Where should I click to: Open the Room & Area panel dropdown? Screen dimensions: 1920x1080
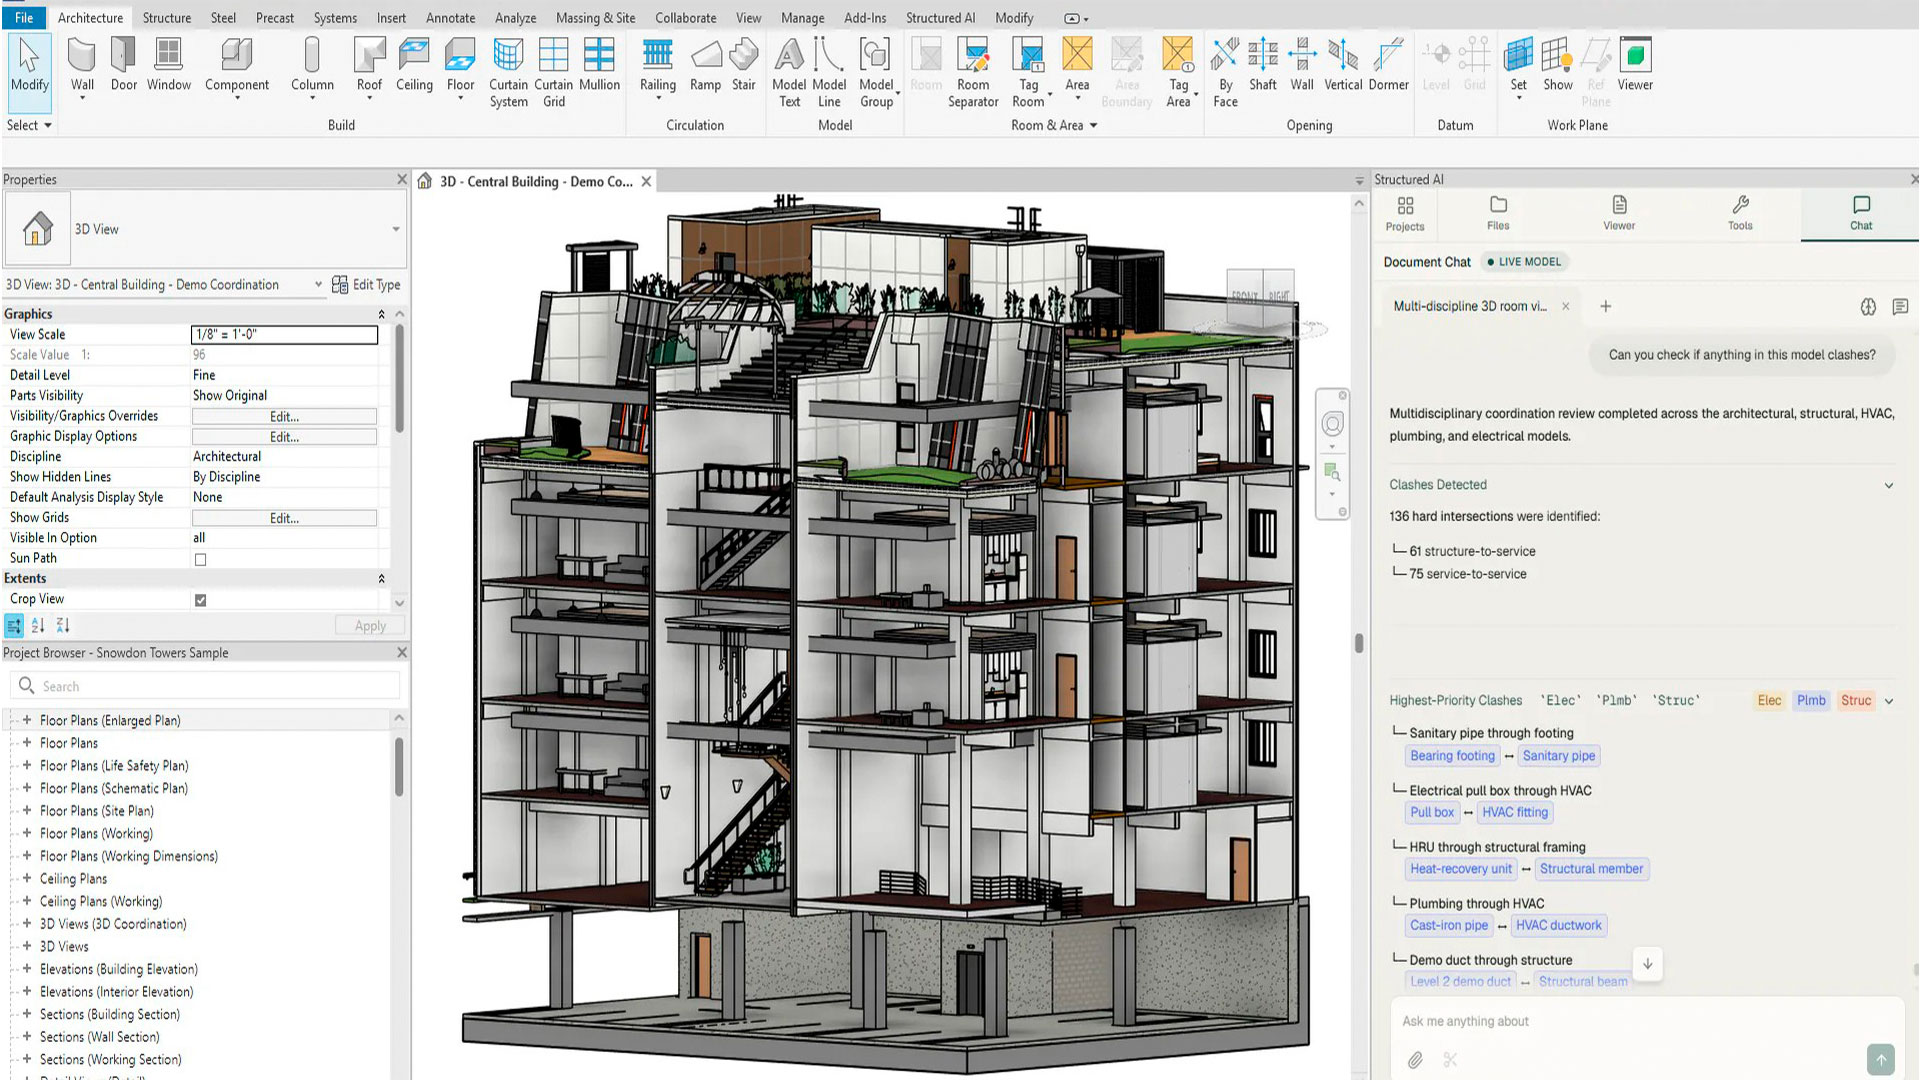click(1054, 125)
